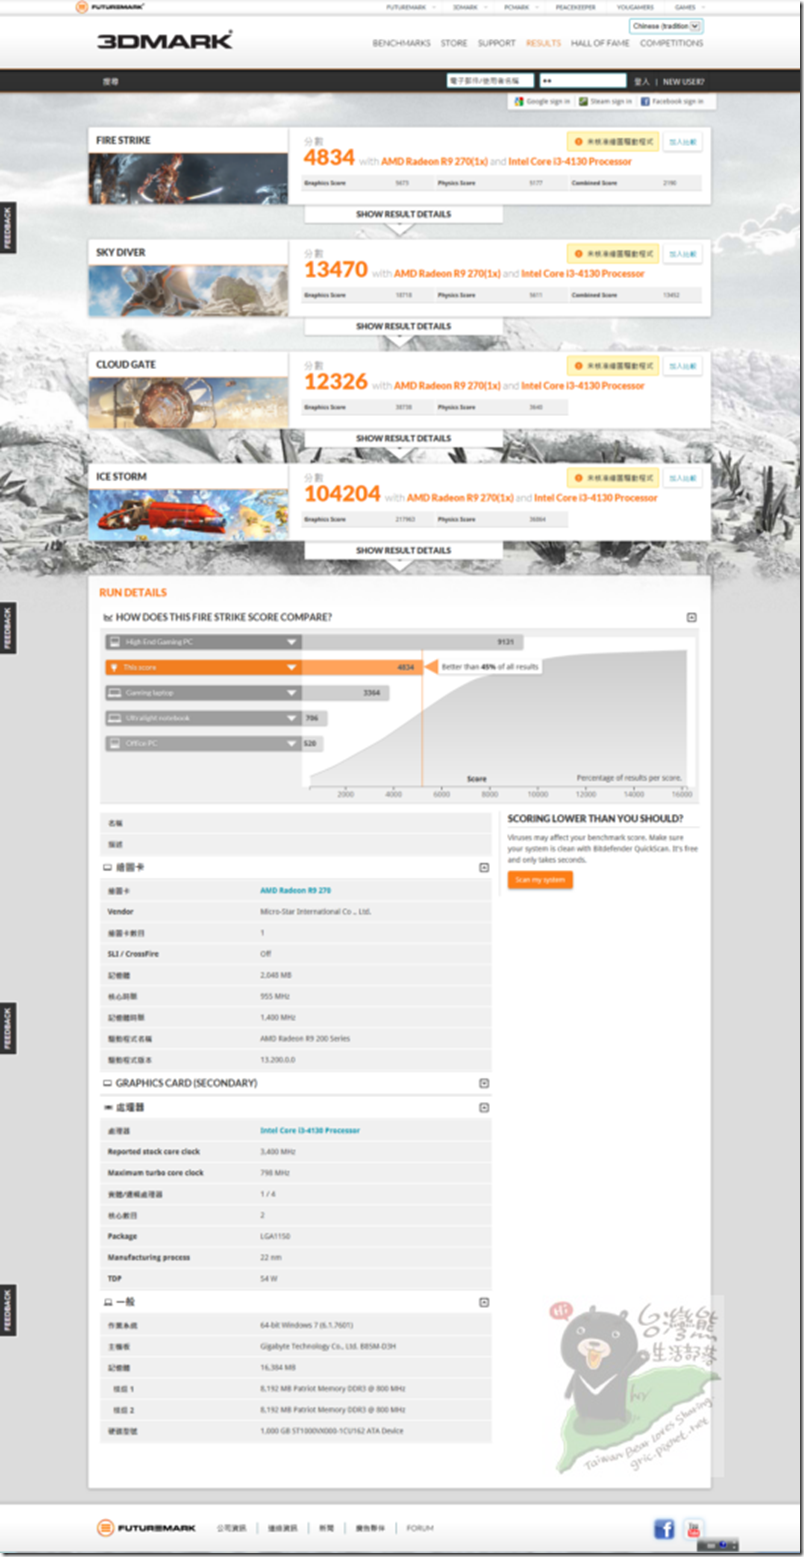The image size is (804, 1557).
Task: Expand GRAPHICS CARD (SECONDARY) section
Action: coord(484,1083)
